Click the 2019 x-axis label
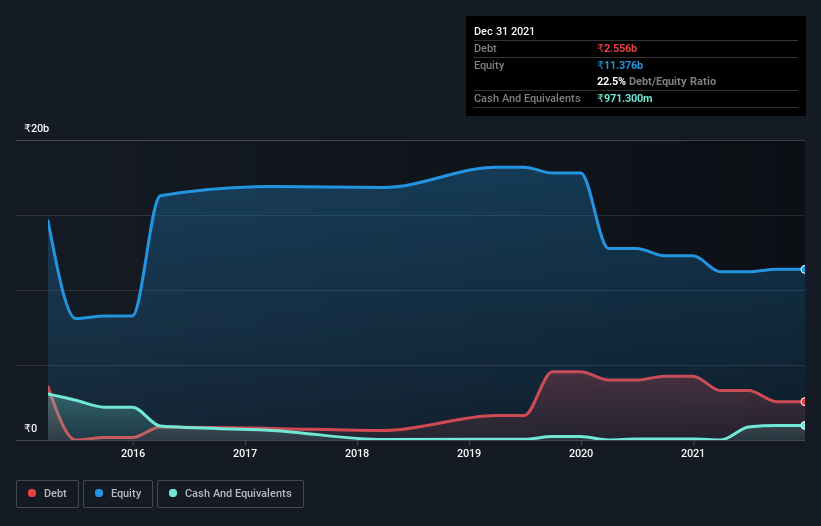The height and width of the screenshot is (526, 821). (x=469, y=453)
